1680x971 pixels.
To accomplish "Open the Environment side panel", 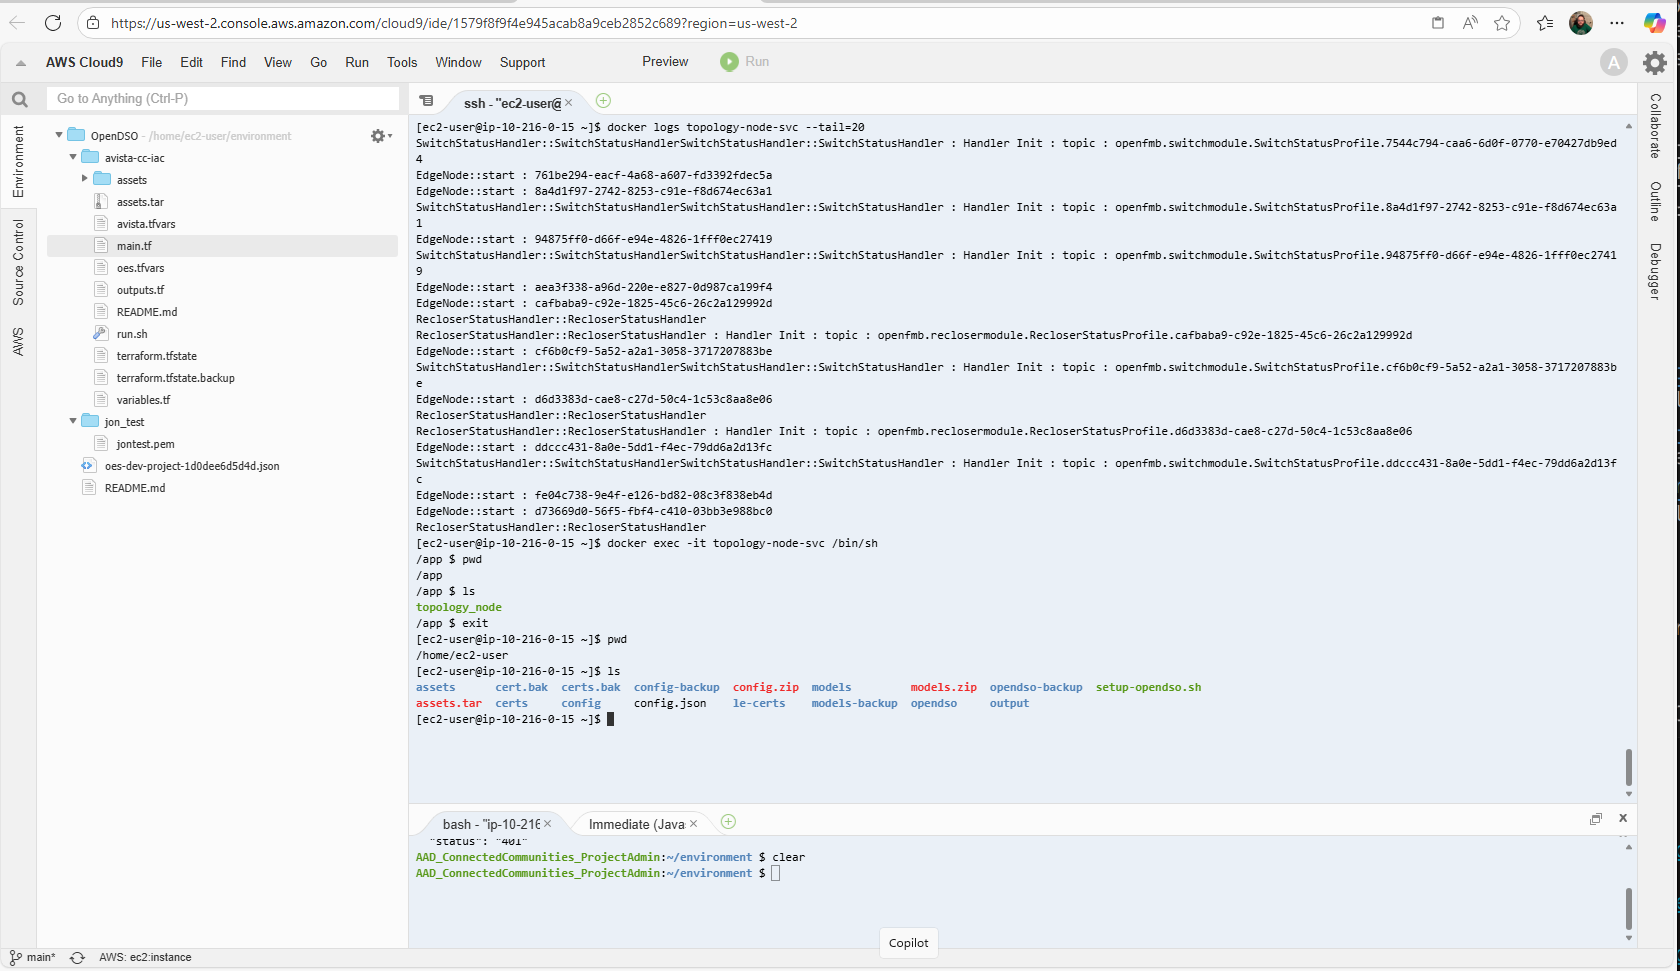I will (18, 161).
